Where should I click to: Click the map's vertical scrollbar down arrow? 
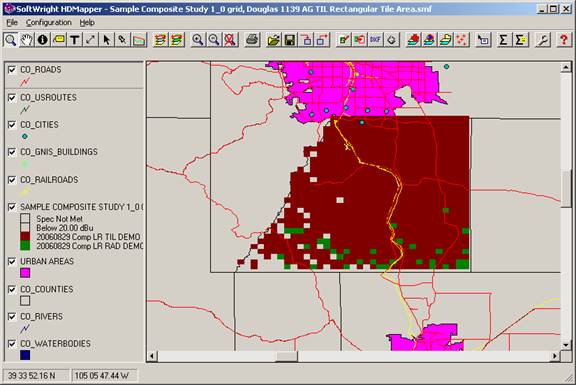(566, 345)
